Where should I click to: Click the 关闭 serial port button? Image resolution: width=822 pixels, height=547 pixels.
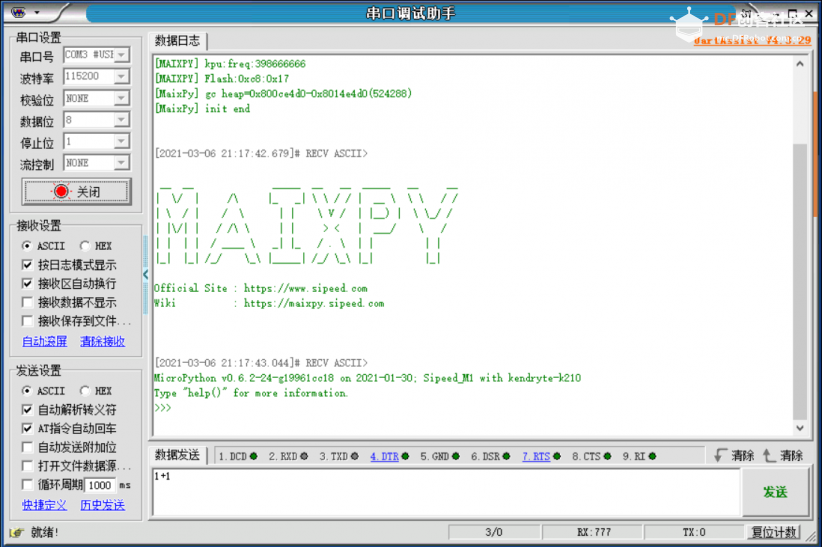click(77, 191)
